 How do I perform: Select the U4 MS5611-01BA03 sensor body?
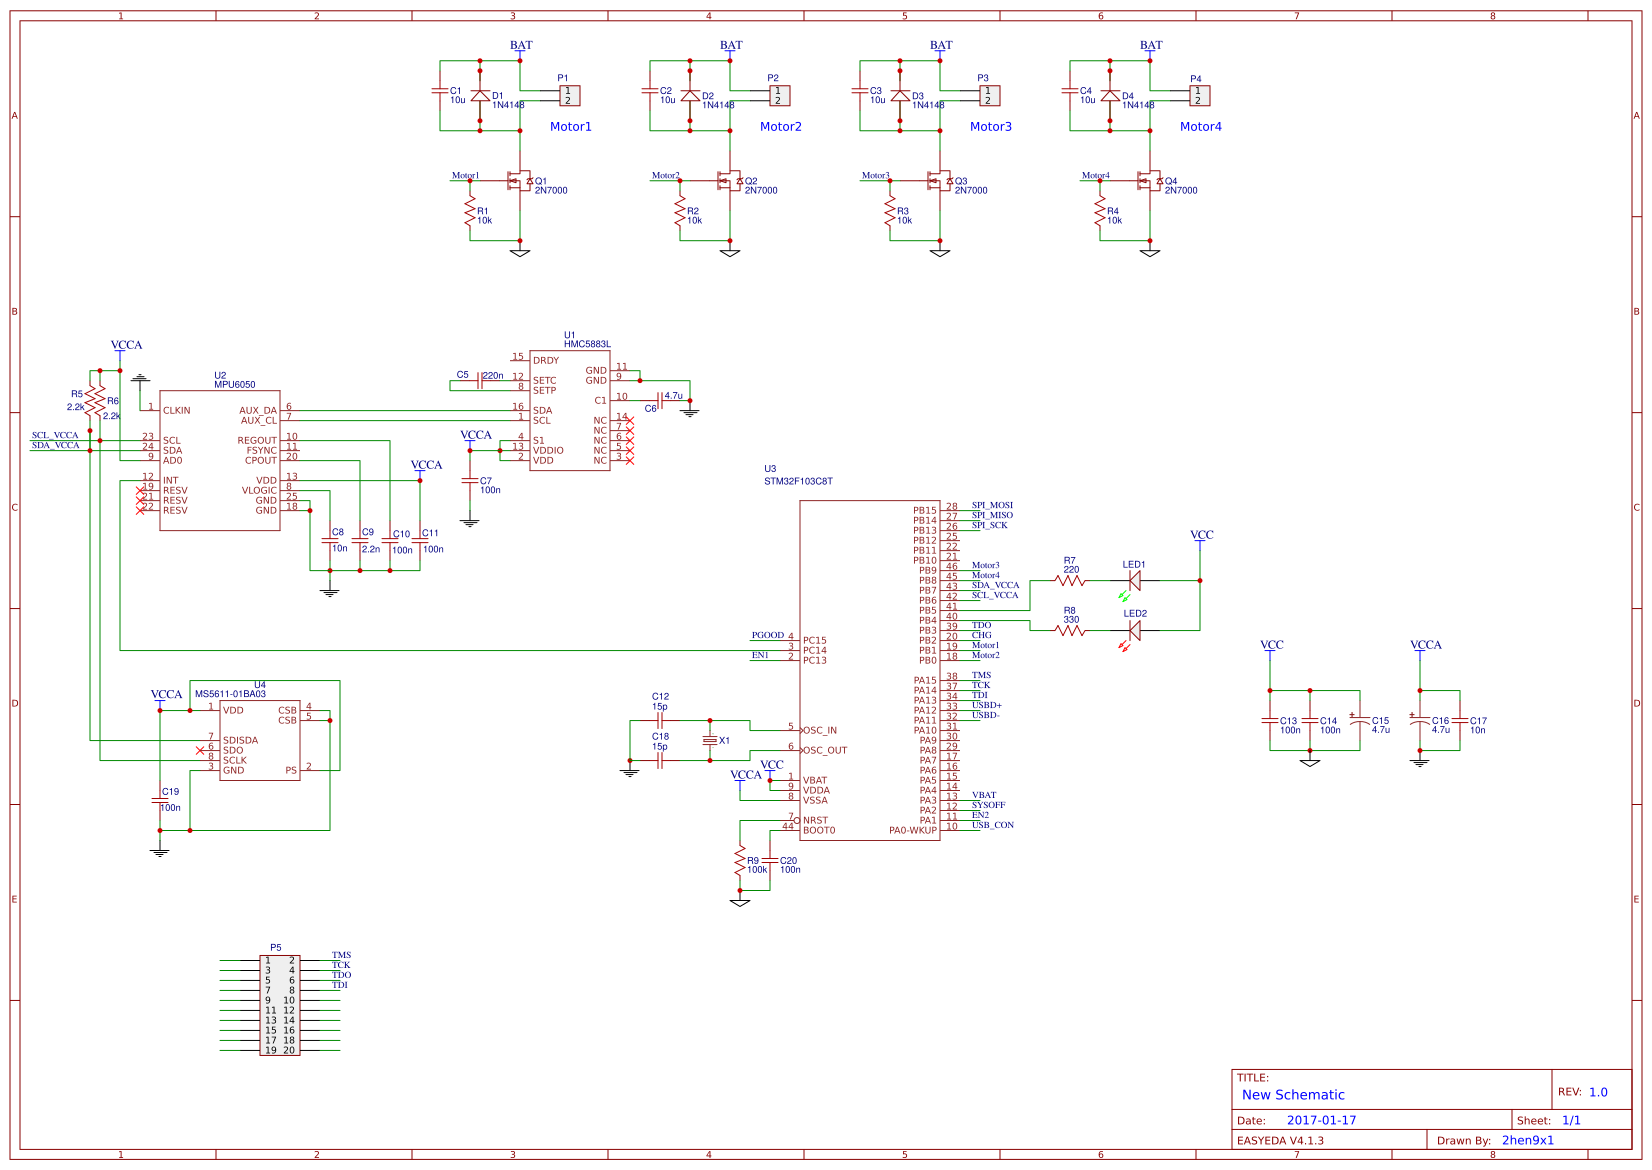tap(259, 740)
